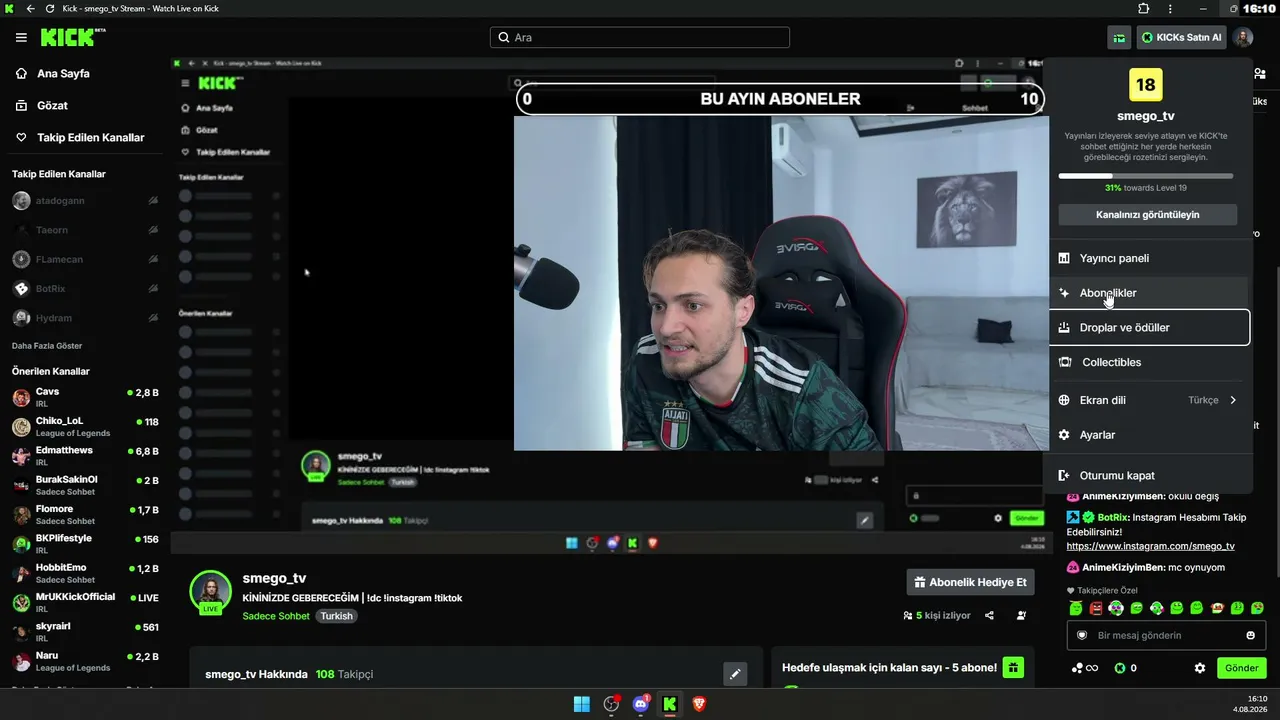1280x720 pixels.
Task: Click the level 18 badge
Action: click(x=1146, y=85)
